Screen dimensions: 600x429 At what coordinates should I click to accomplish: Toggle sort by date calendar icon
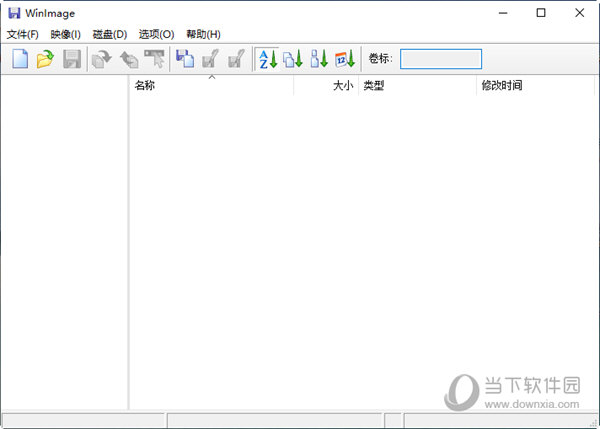tap(345, 59)
